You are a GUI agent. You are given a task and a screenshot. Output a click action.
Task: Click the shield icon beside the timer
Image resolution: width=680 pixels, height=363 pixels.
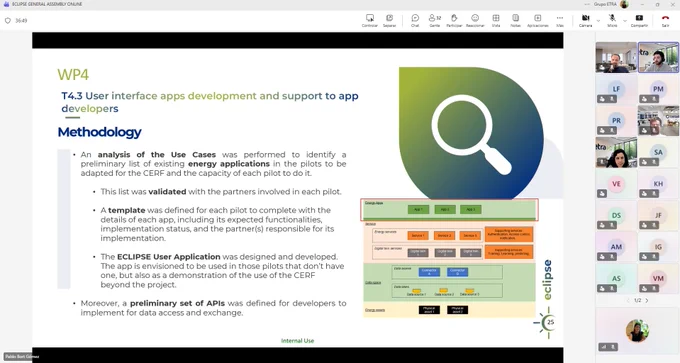tap(8, 20)
